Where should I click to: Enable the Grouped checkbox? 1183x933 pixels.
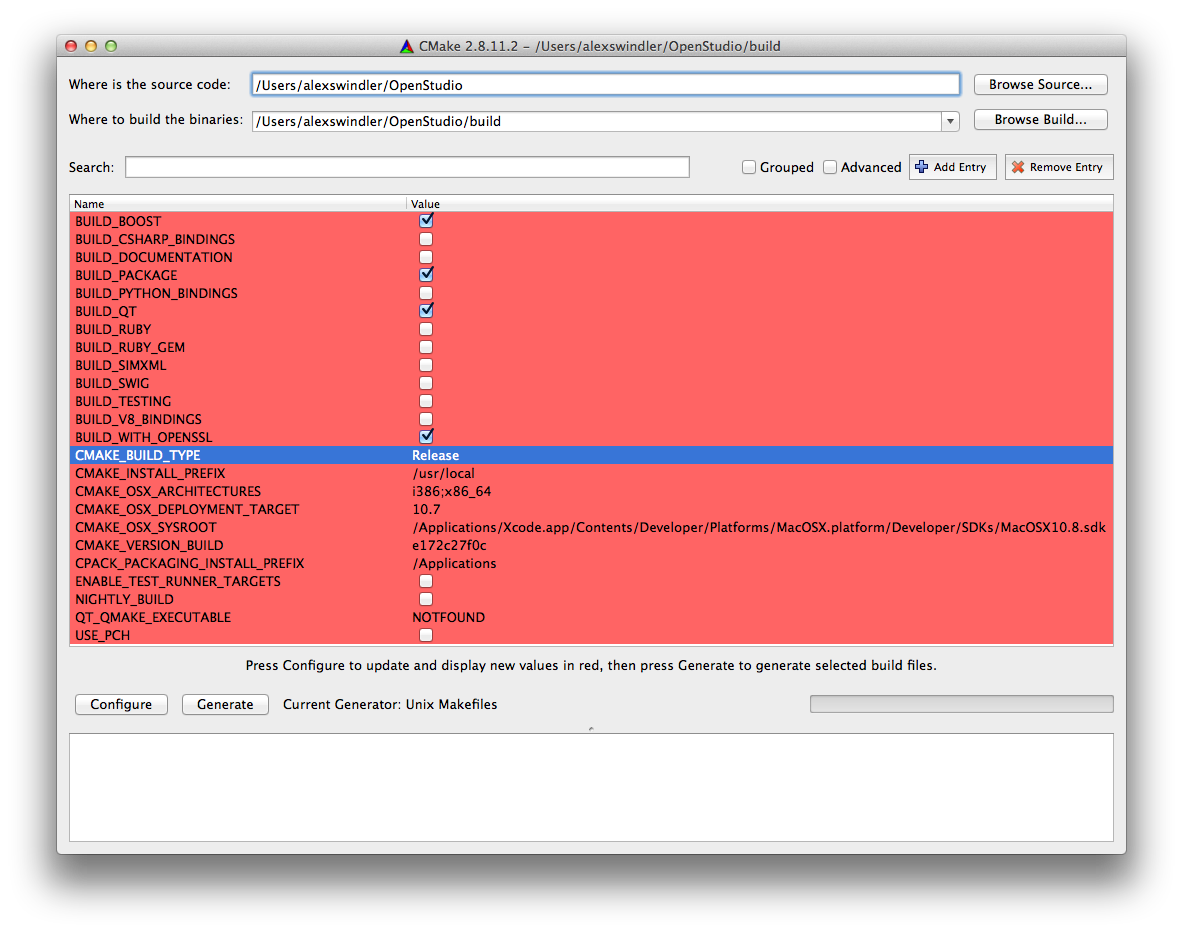click(x=749, y=167)
